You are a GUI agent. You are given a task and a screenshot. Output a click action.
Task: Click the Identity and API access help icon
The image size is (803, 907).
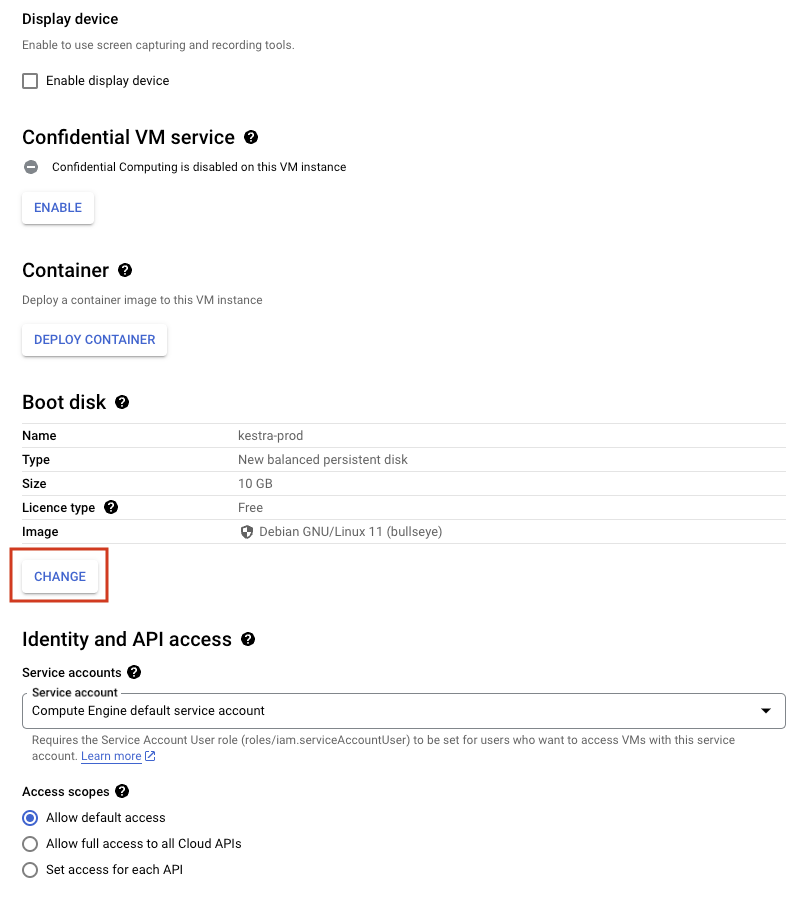tap(248, 639)
